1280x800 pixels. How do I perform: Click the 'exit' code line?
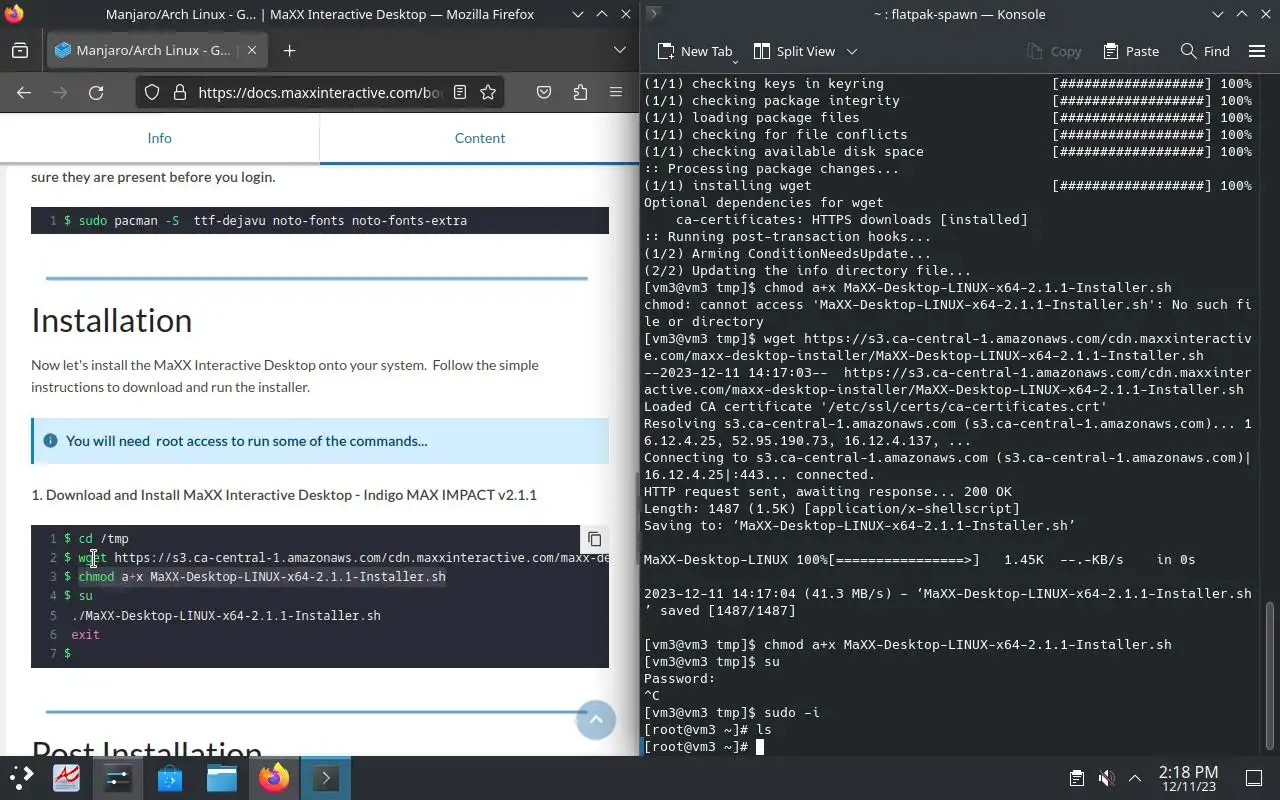point(85,635)
